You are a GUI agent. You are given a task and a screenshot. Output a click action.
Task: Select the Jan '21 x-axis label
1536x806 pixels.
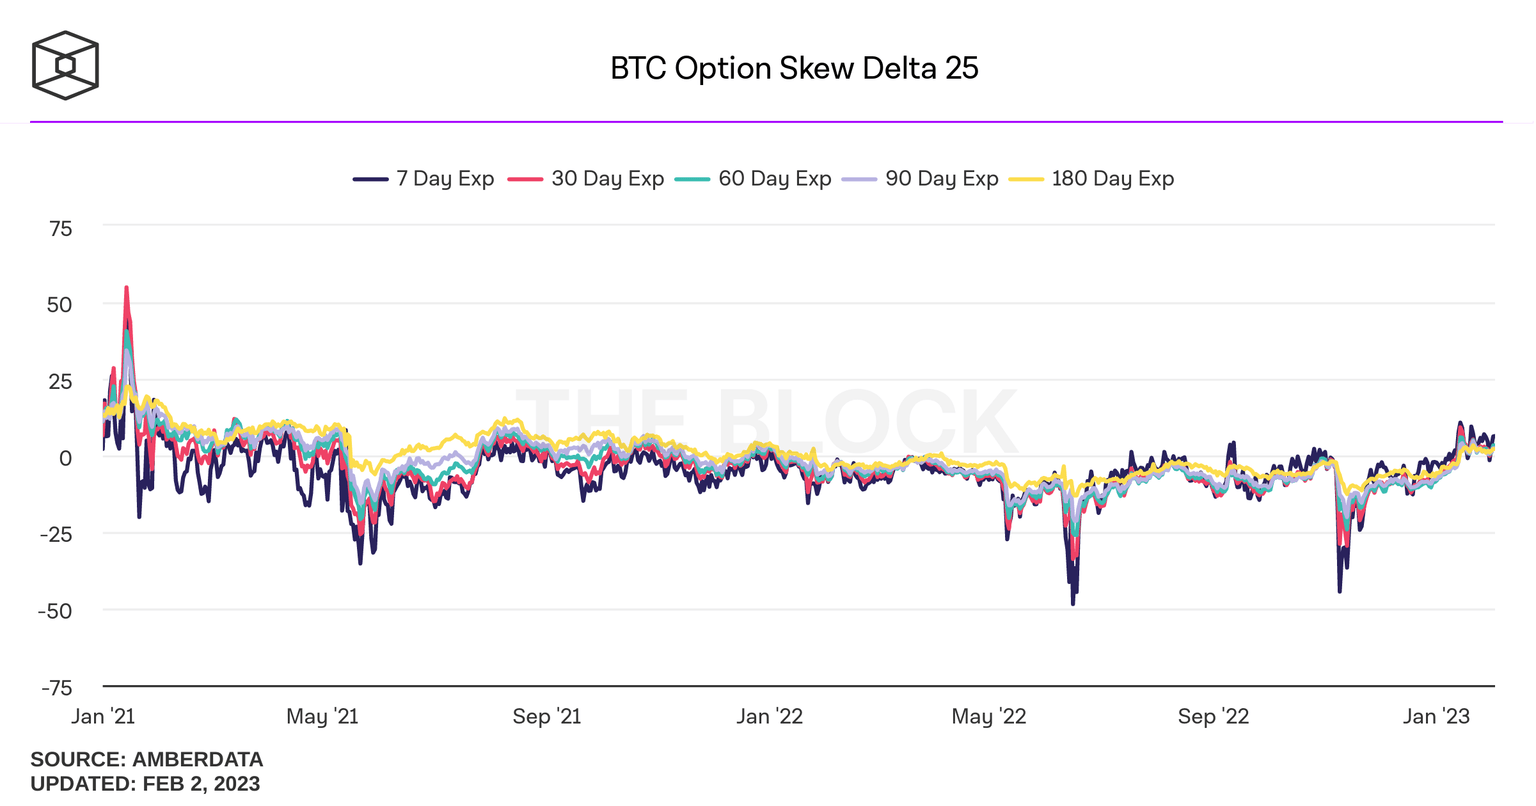coord(103,717)
